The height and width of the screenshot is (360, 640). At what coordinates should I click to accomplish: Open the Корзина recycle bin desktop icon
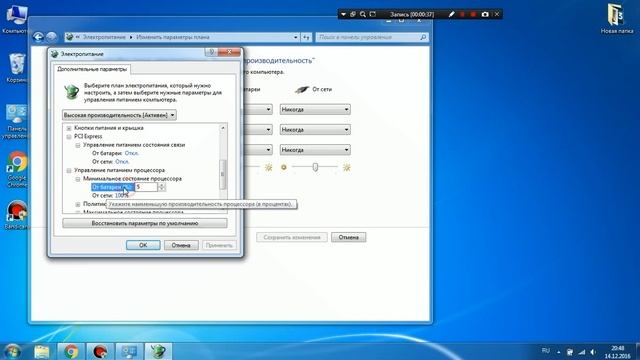pos(17,68)
